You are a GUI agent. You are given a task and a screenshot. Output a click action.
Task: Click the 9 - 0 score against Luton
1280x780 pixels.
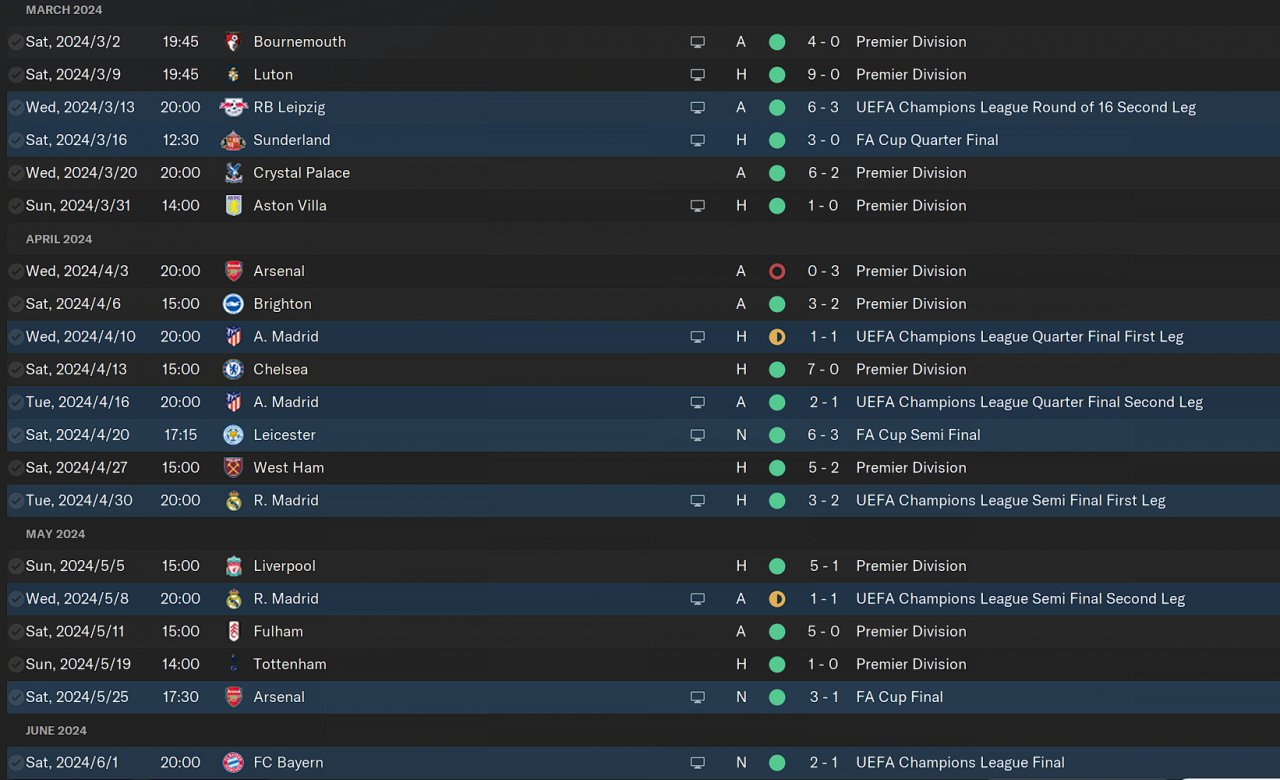click(823, 75)
